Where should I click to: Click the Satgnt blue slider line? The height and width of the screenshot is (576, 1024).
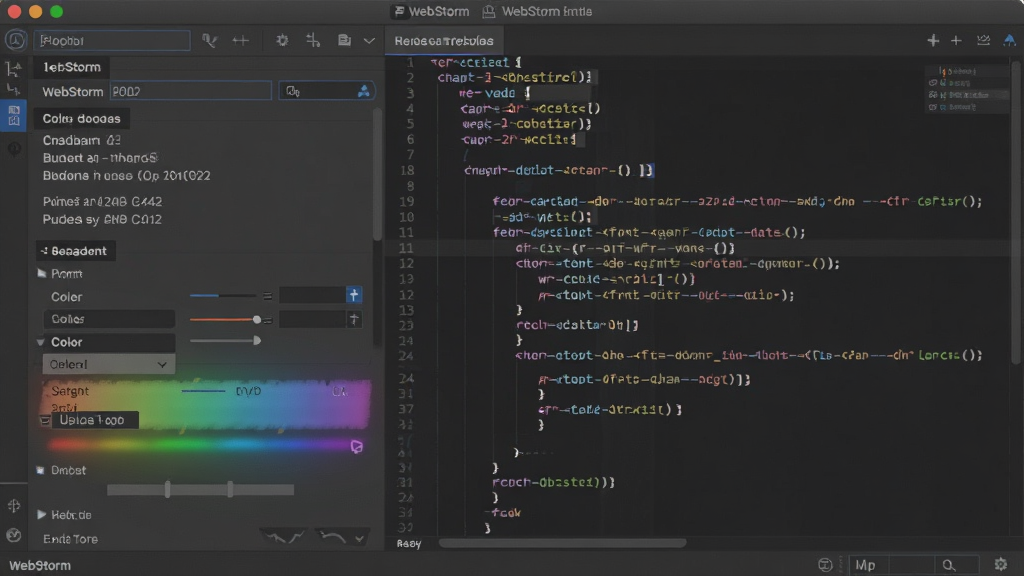(x=203, y=391)
